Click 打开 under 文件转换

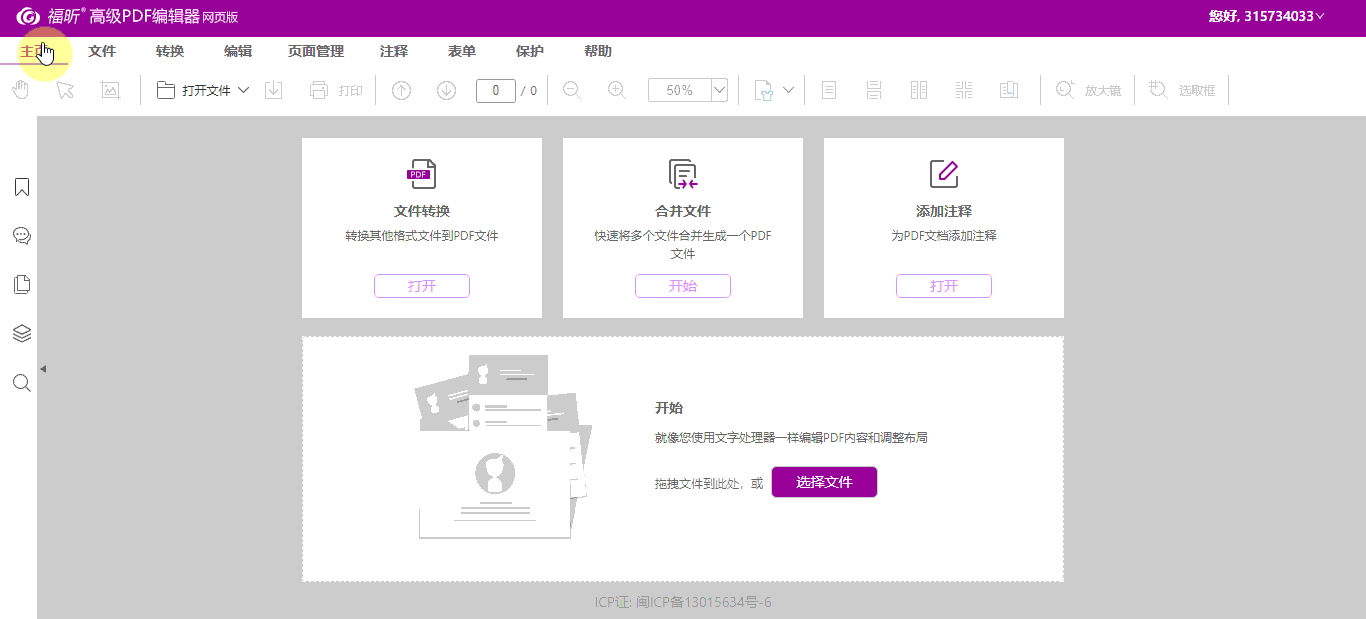pos(422,286)
